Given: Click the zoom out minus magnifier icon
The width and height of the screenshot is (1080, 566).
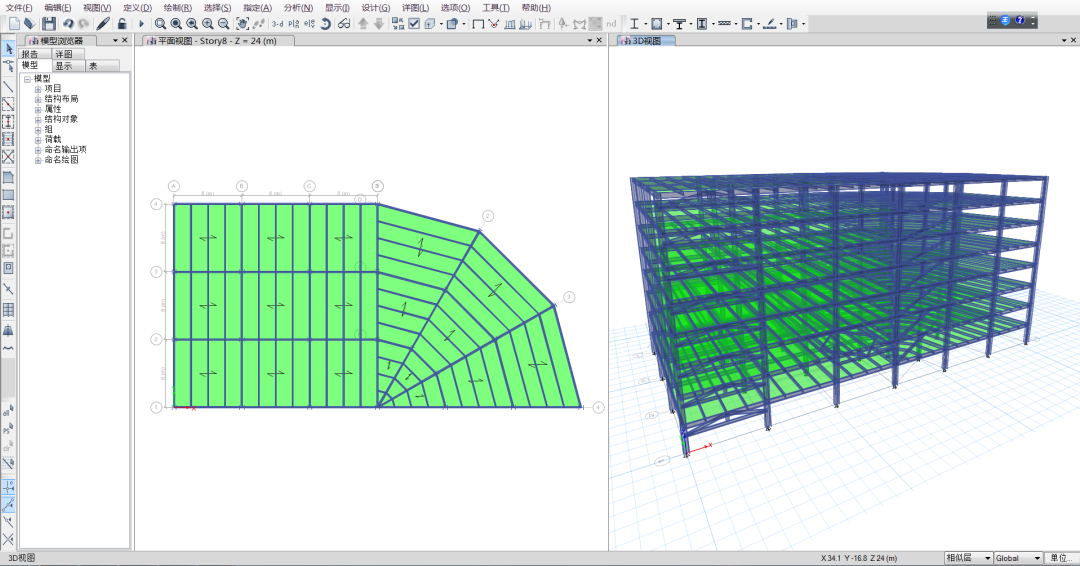Looking at the screenshot, I should point(223,23).
